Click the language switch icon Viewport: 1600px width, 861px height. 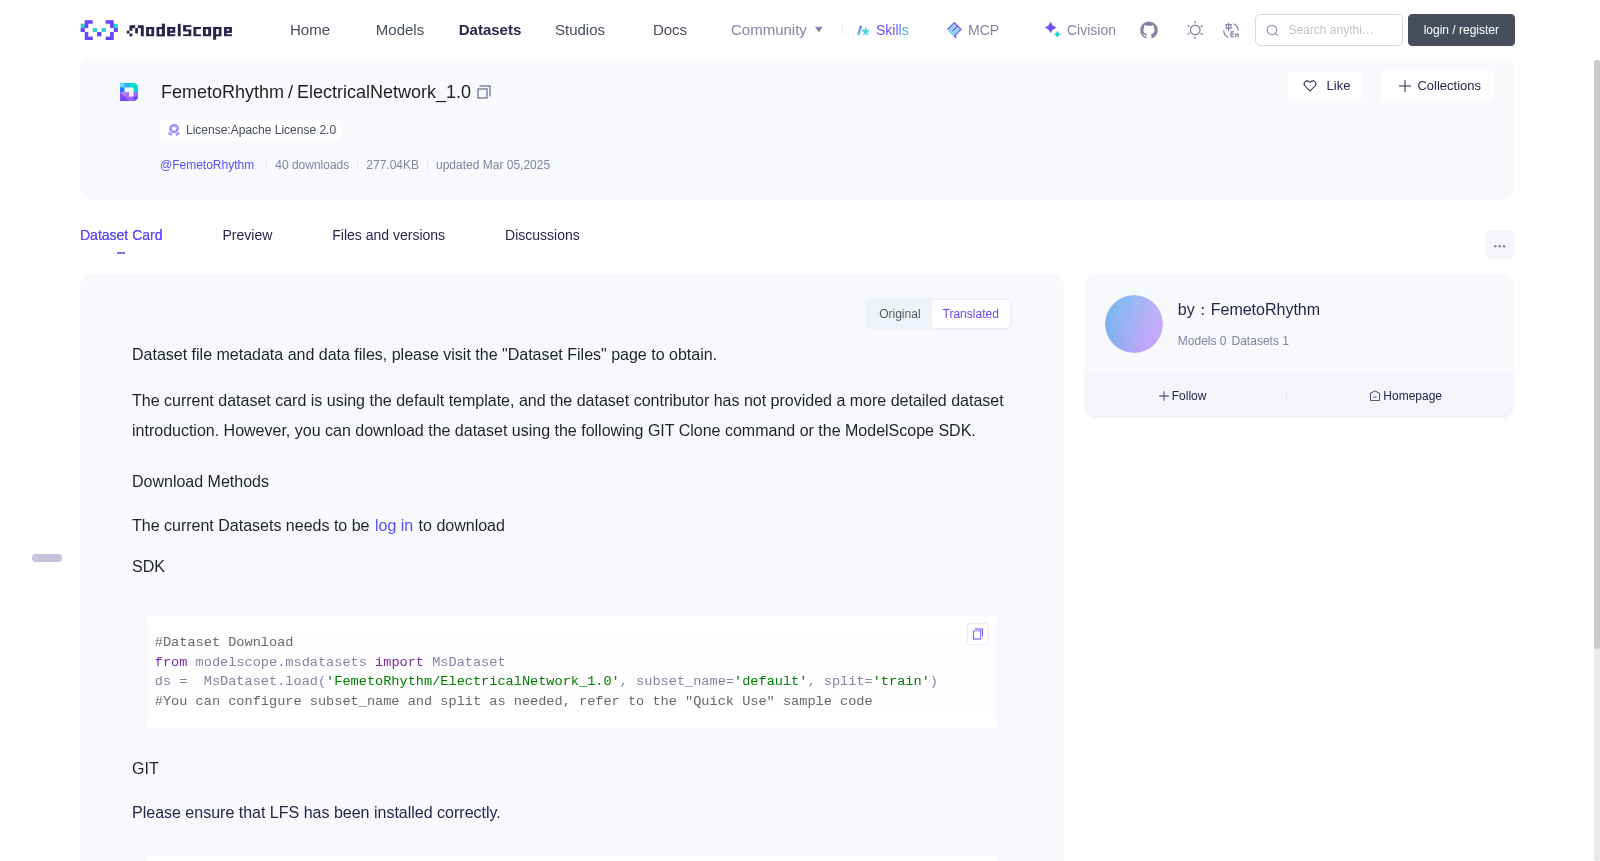point(1232,30)
